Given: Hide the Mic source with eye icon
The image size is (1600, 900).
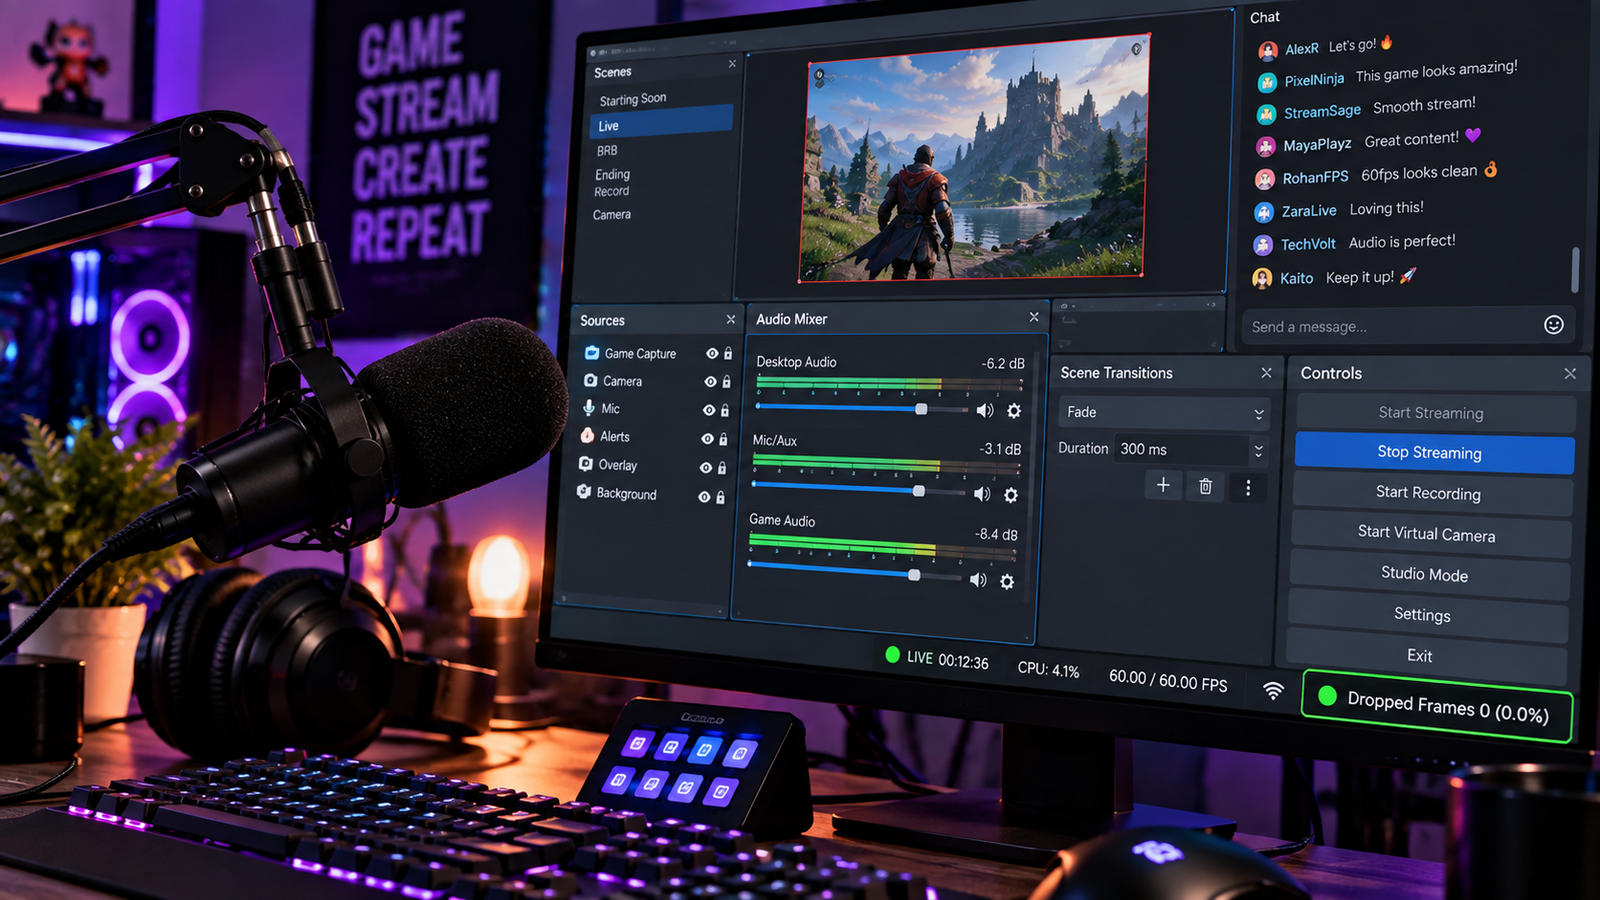Looking at the screenshot, I should [x=709, y=410].
